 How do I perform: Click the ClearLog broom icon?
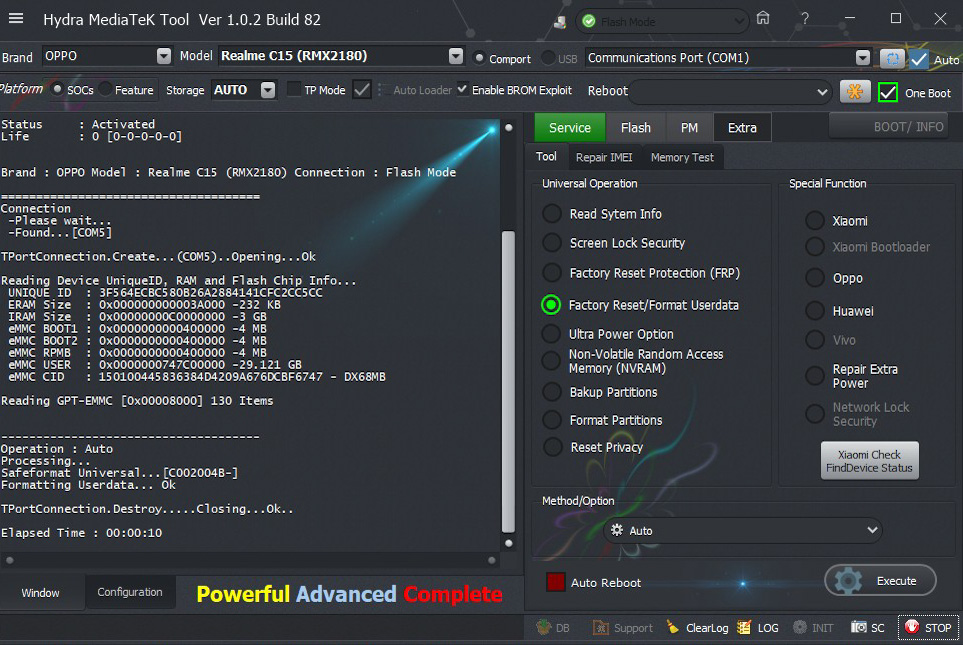pos(675,627)
